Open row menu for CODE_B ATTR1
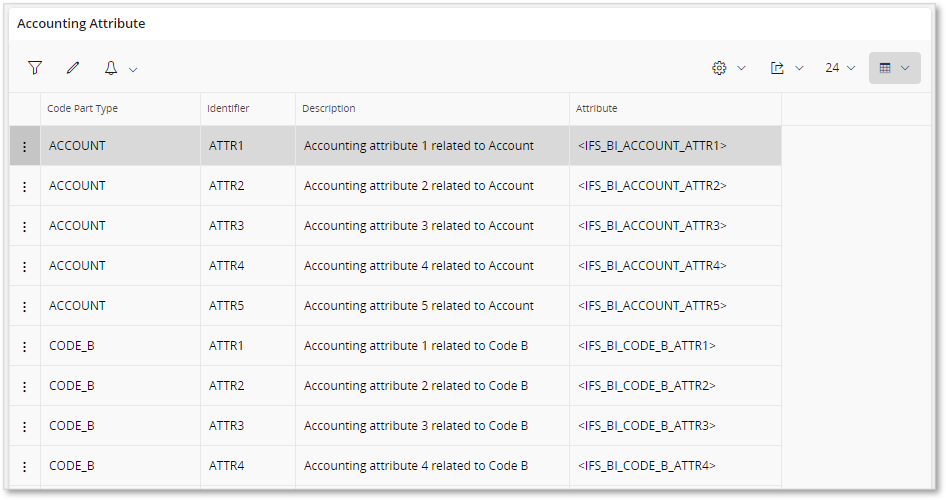946x500 pixels. click(x=25, y=346)
